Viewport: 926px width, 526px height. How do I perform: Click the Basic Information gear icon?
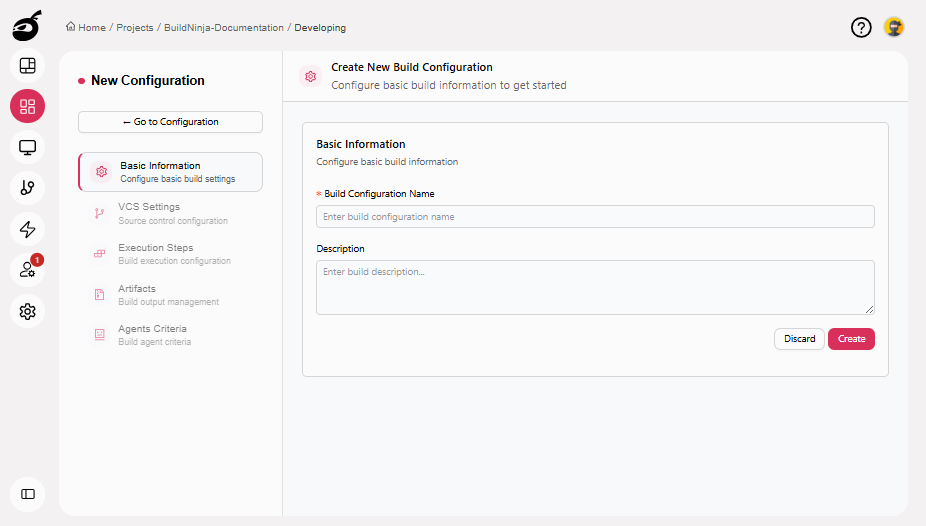tap(102, 172)
